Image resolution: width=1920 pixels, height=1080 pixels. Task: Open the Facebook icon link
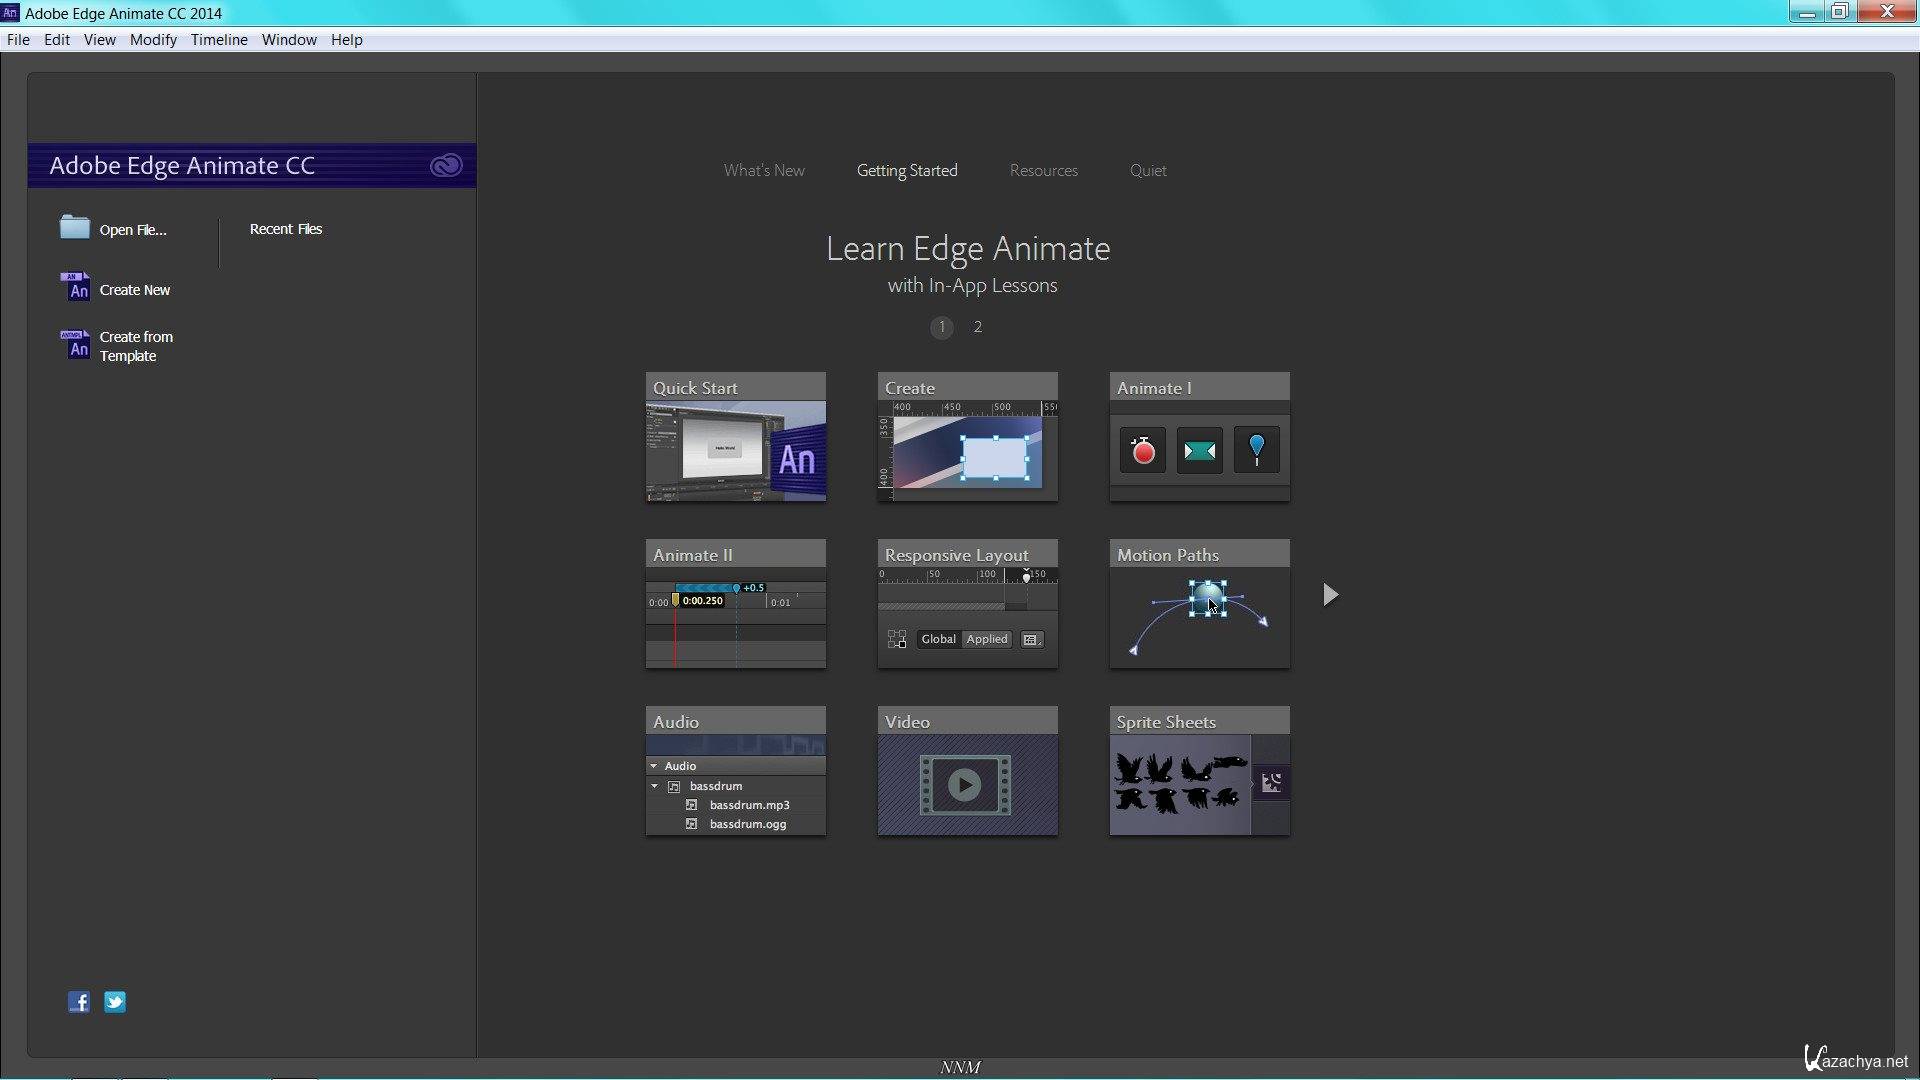pyautogui.click(x=79, y=1002)
